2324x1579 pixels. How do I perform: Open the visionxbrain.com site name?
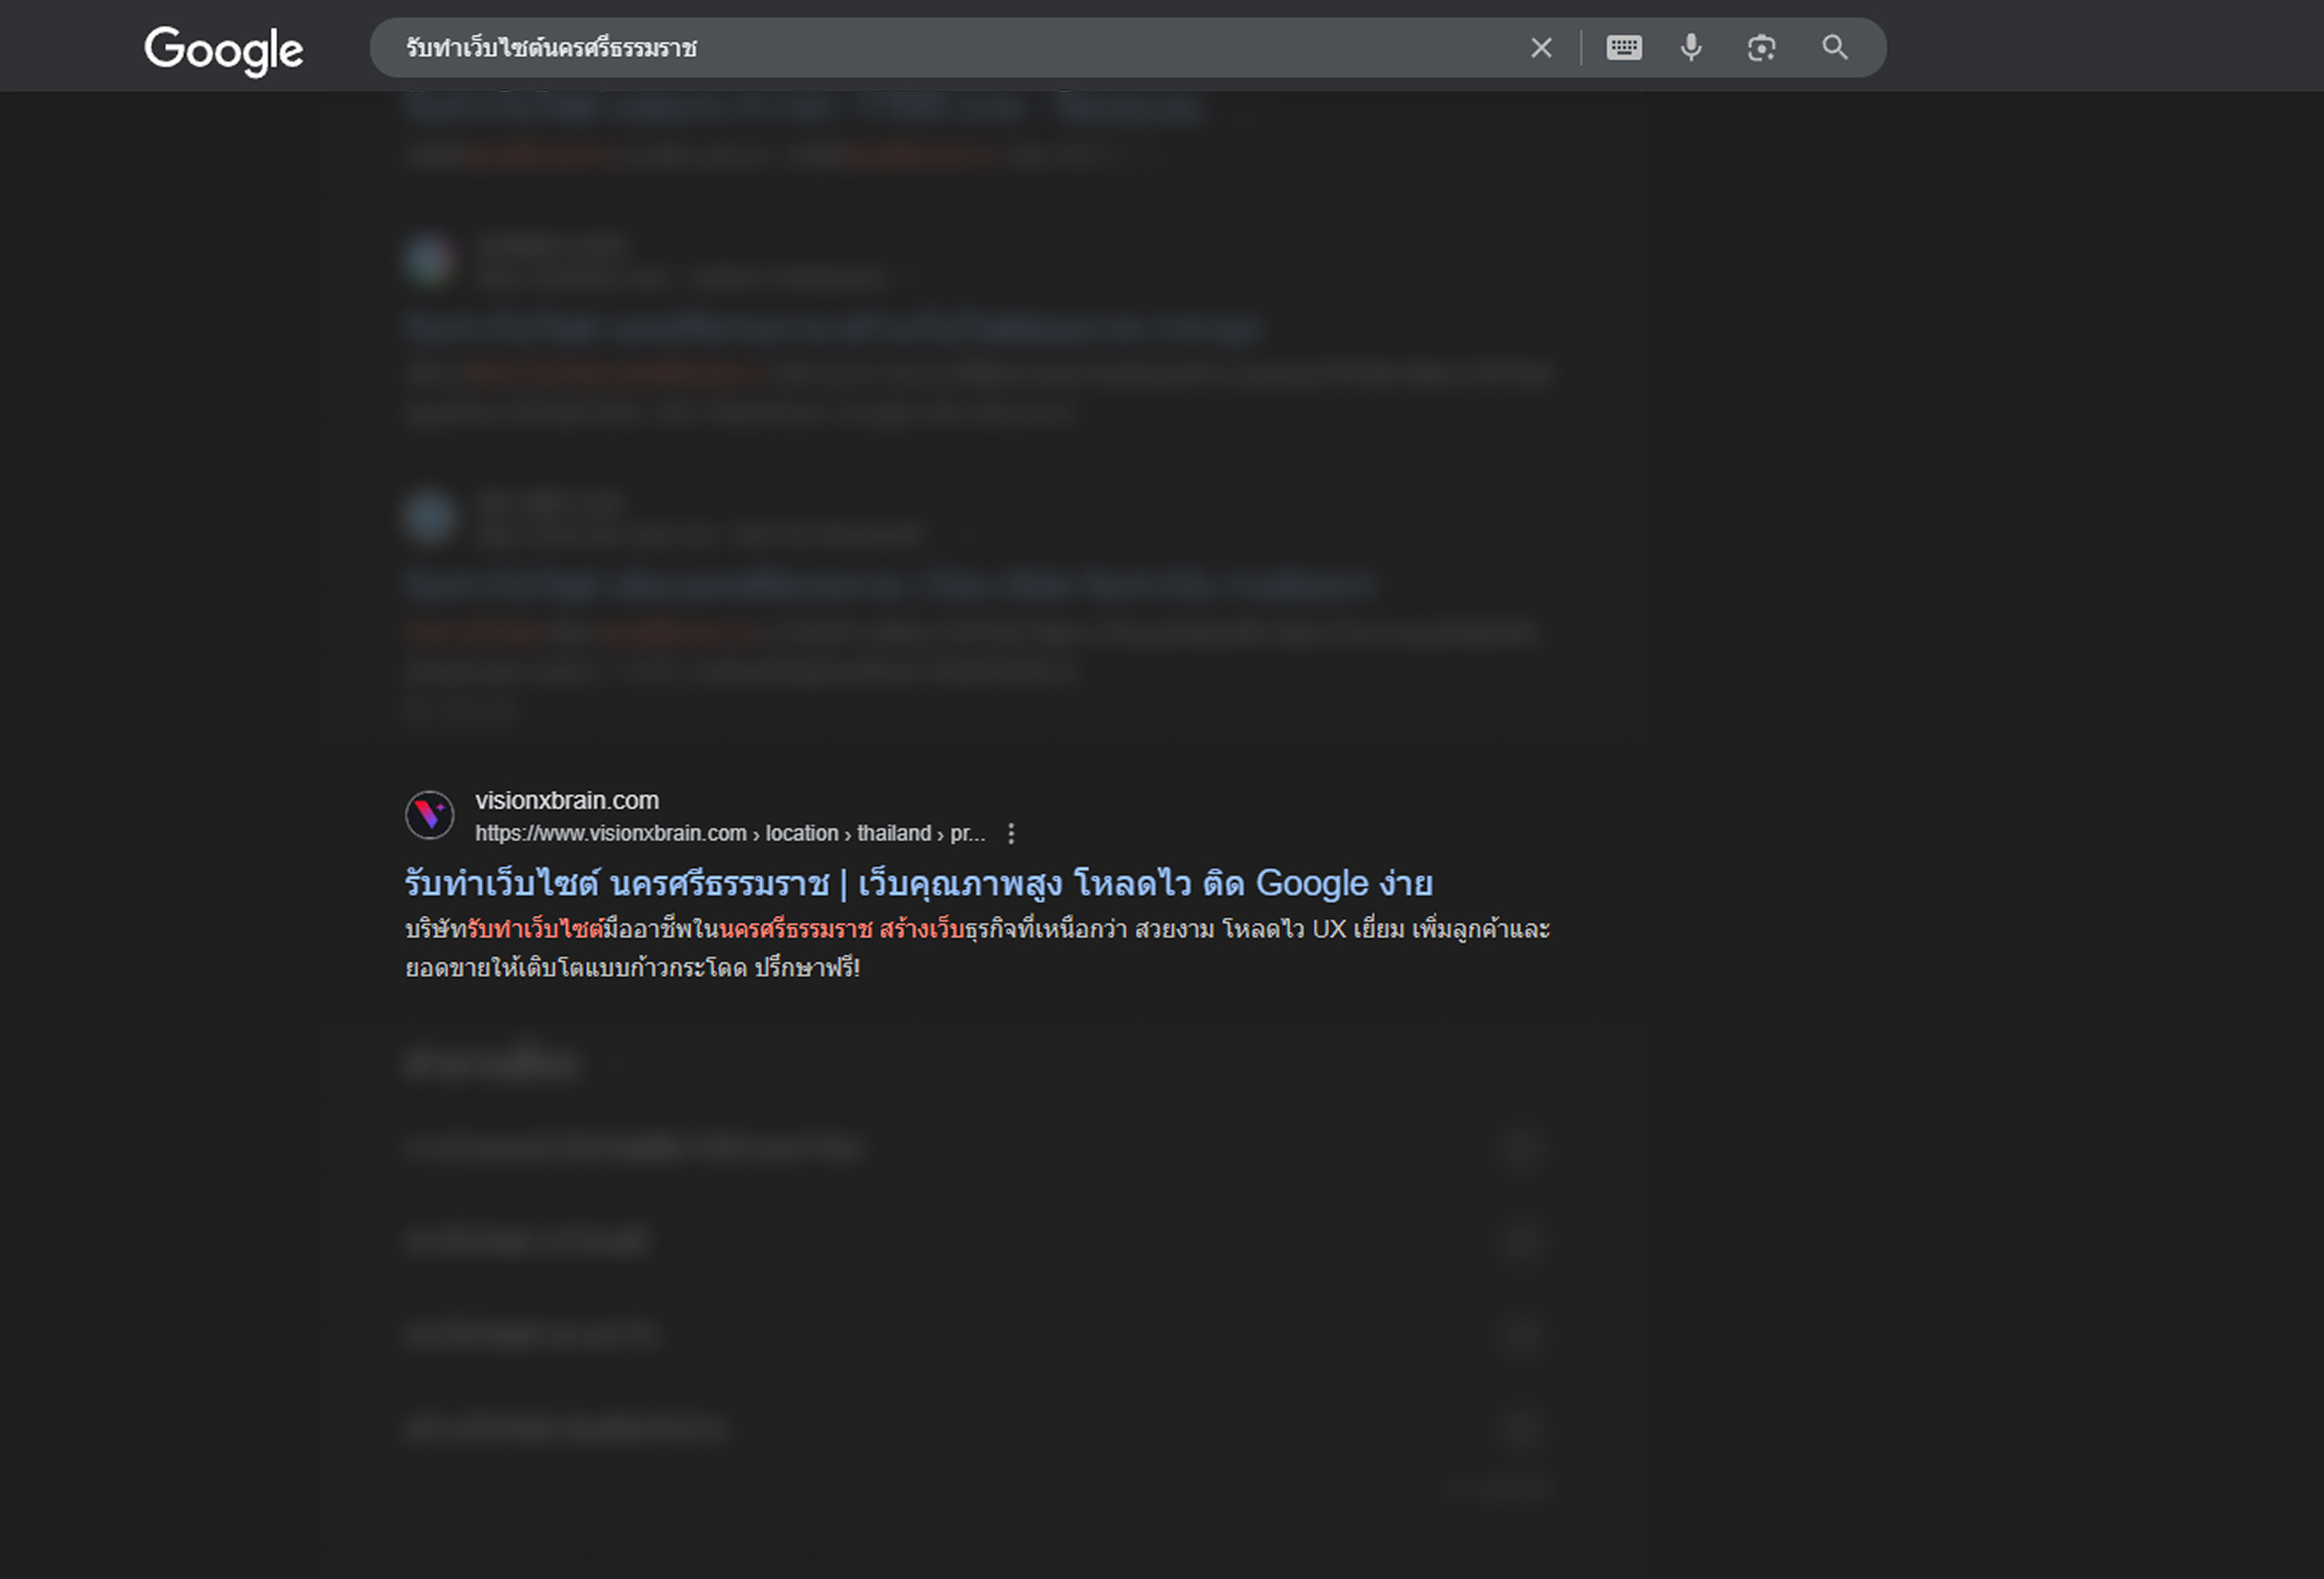click(x=567, y=800)
